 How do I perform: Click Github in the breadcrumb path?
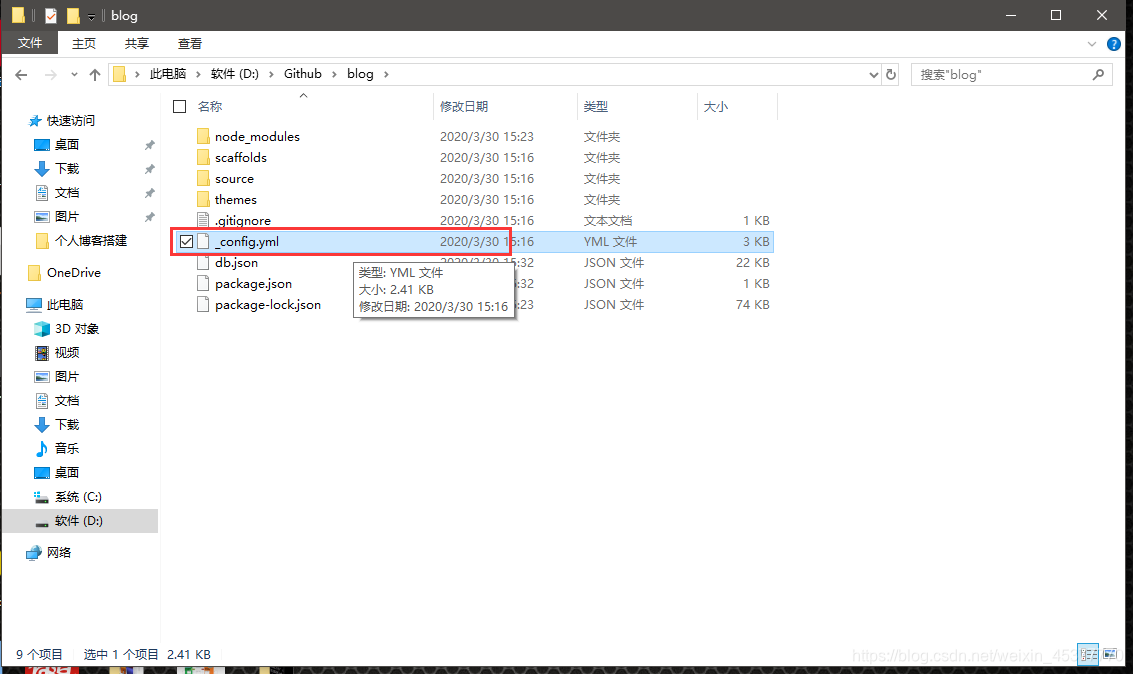[302, 74]
